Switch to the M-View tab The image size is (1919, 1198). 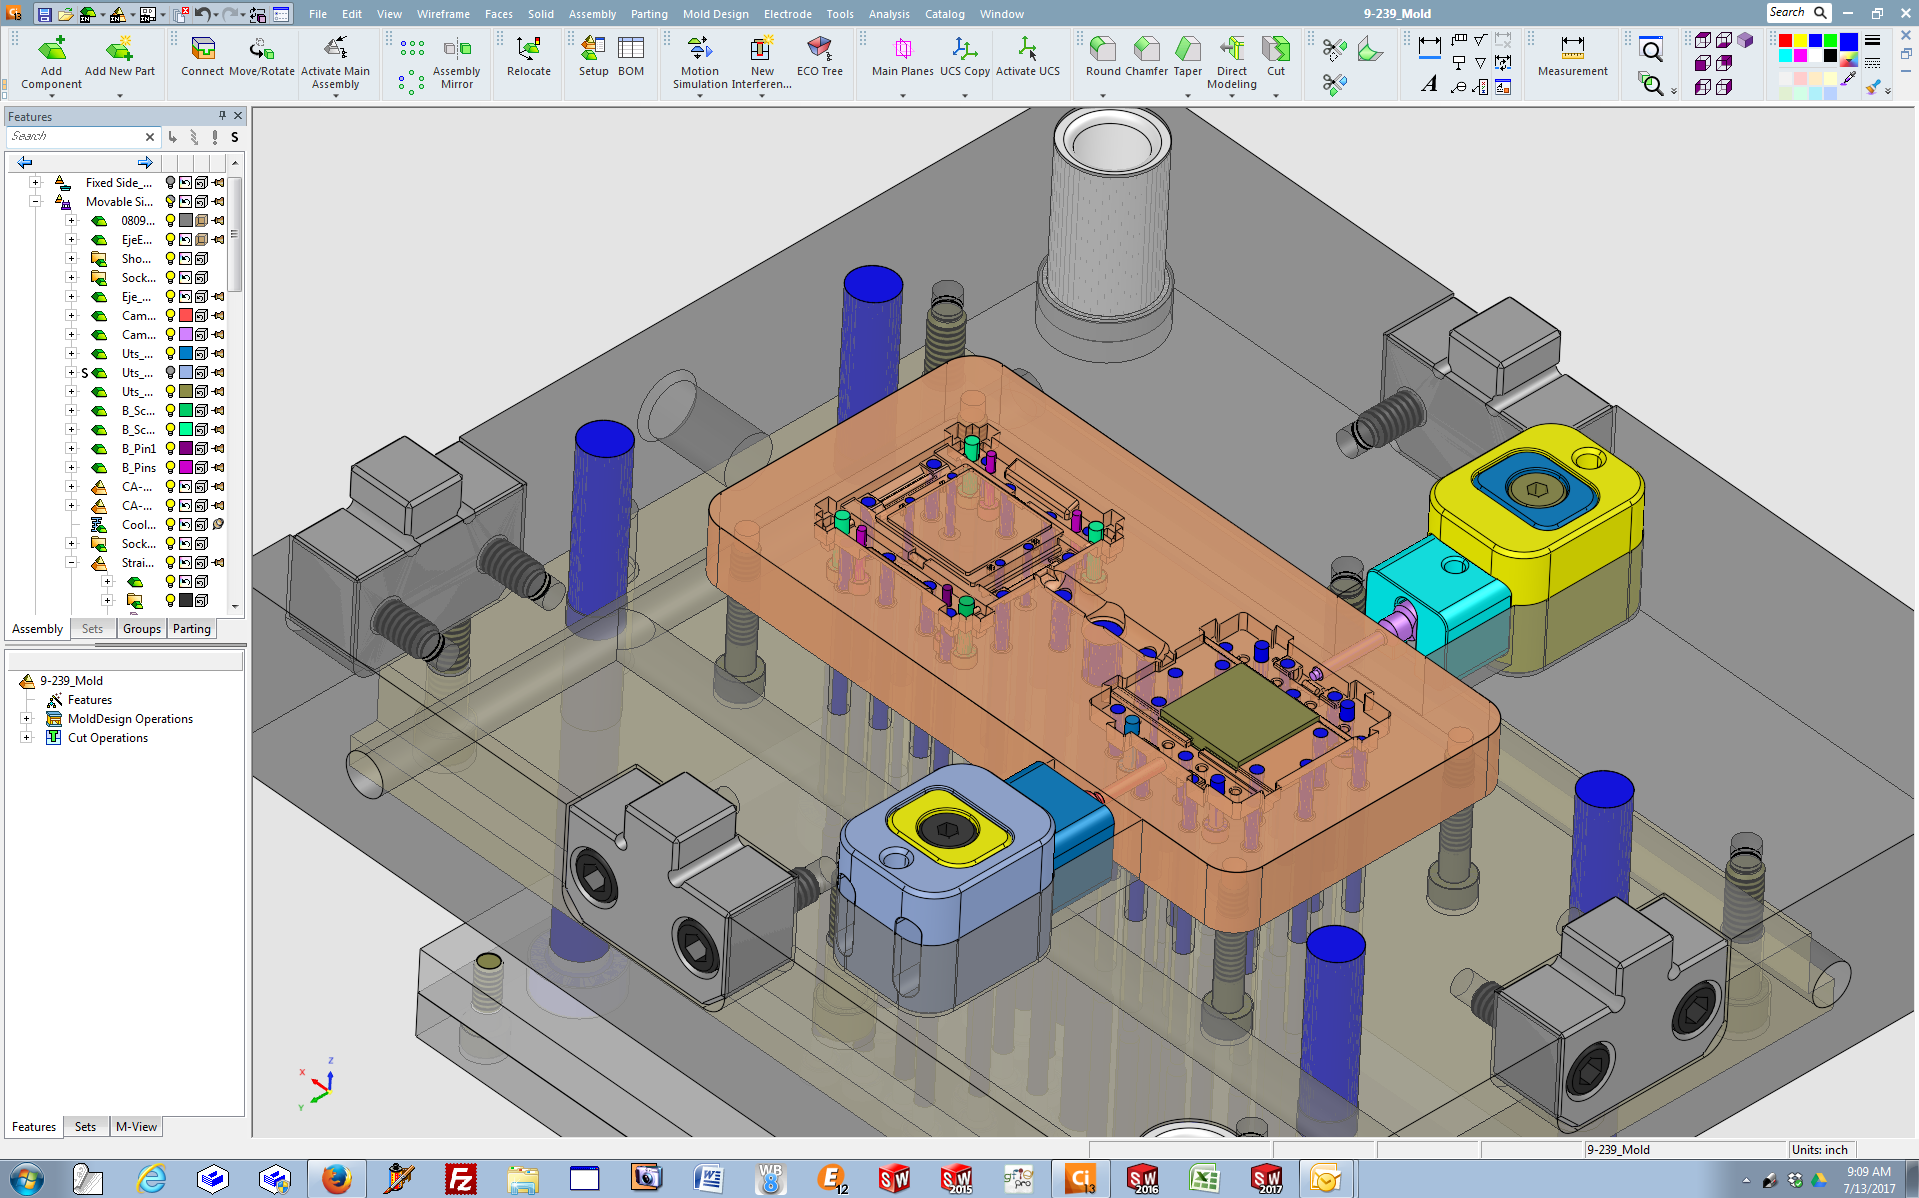pos(136,1127)
